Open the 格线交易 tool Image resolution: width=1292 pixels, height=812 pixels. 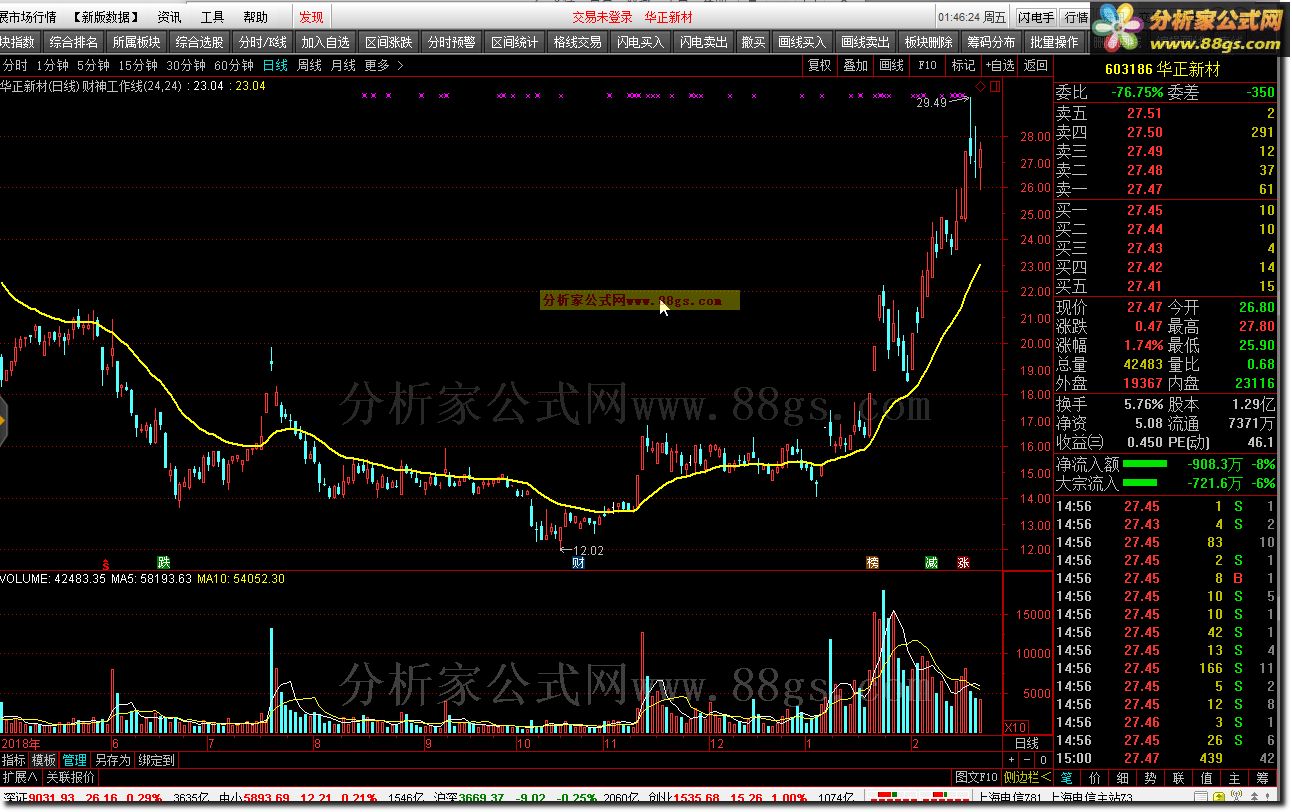[578, 42]
